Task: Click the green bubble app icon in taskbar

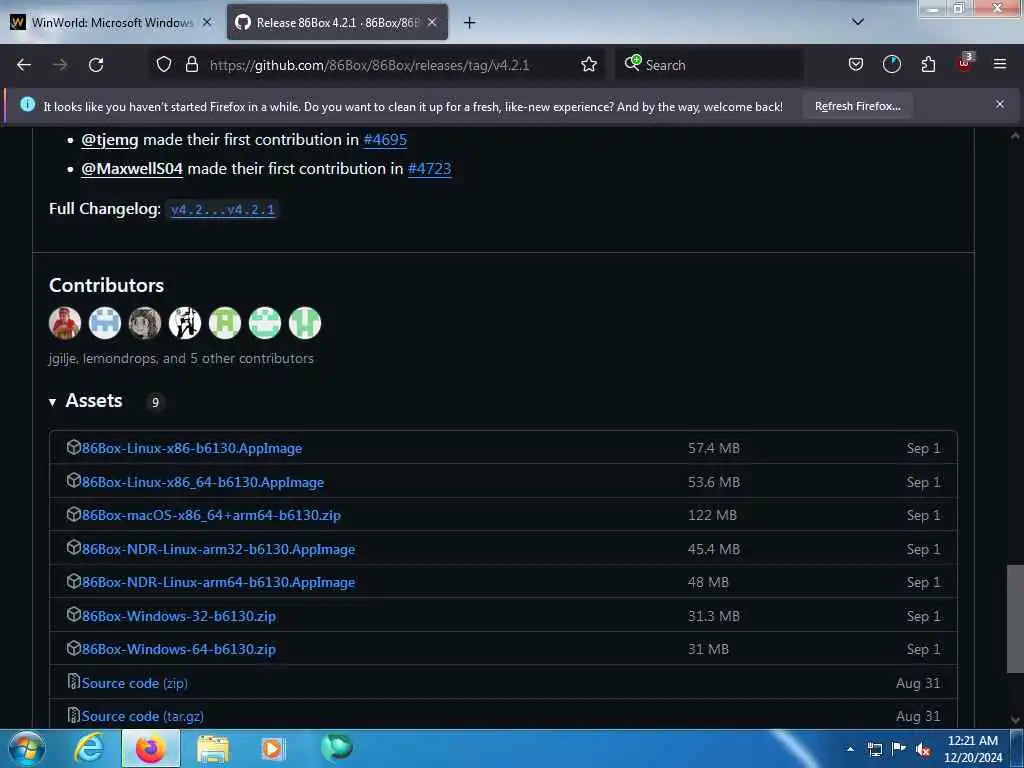Action: 337,747
